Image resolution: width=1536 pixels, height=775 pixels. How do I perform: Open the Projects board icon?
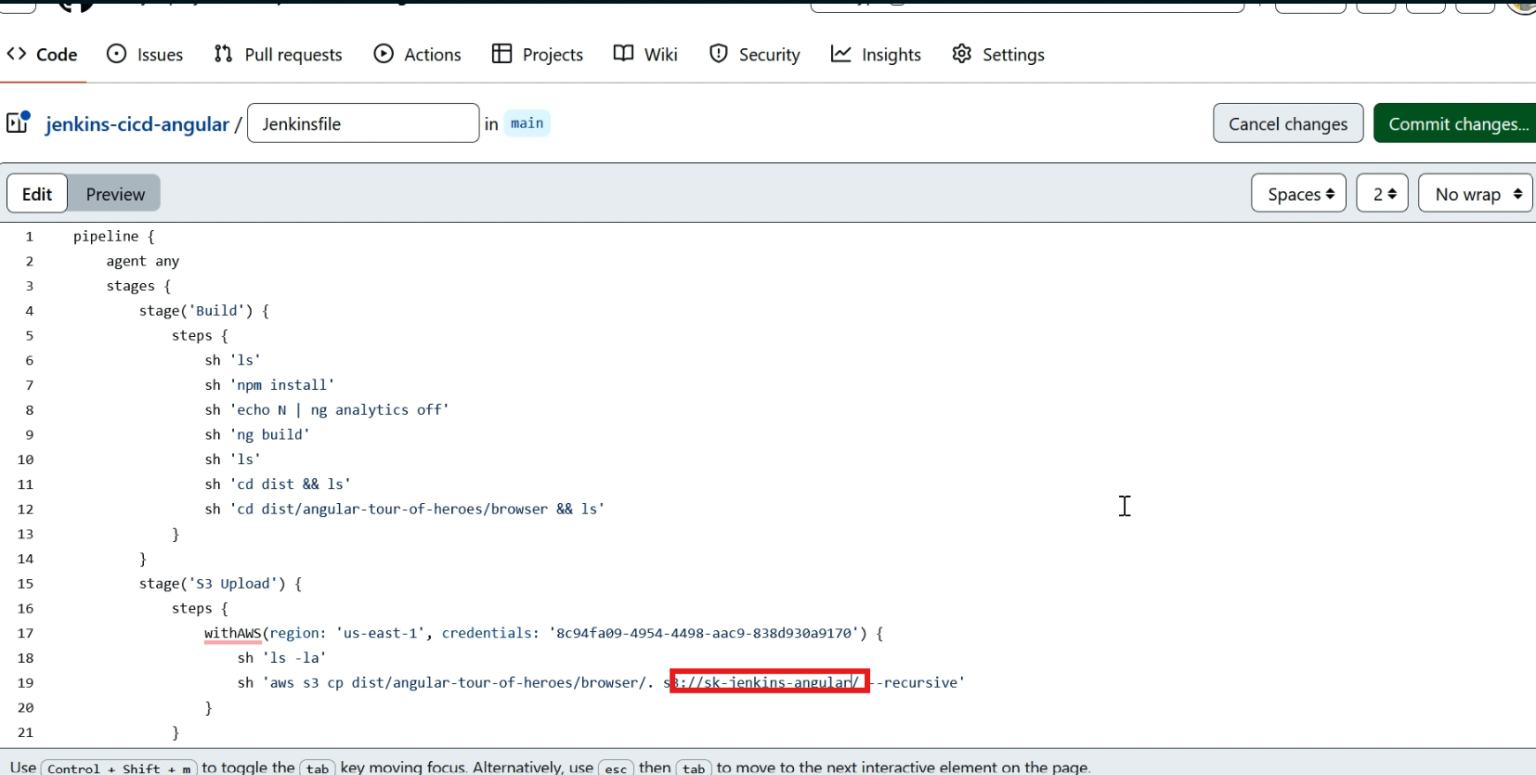[501, 54]
